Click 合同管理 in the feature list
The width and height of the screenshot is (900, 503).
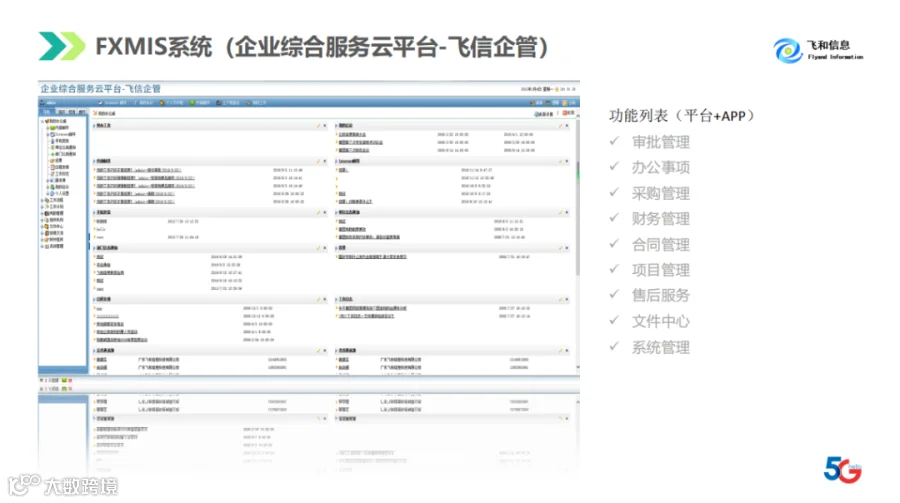click(661, 245)
